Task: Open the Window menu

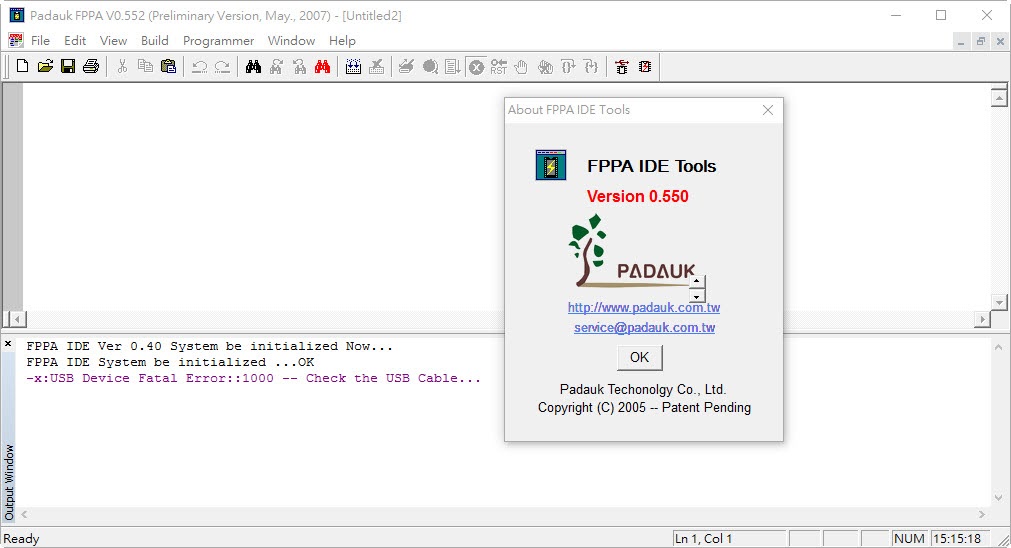Action: [x=291, y=41]
